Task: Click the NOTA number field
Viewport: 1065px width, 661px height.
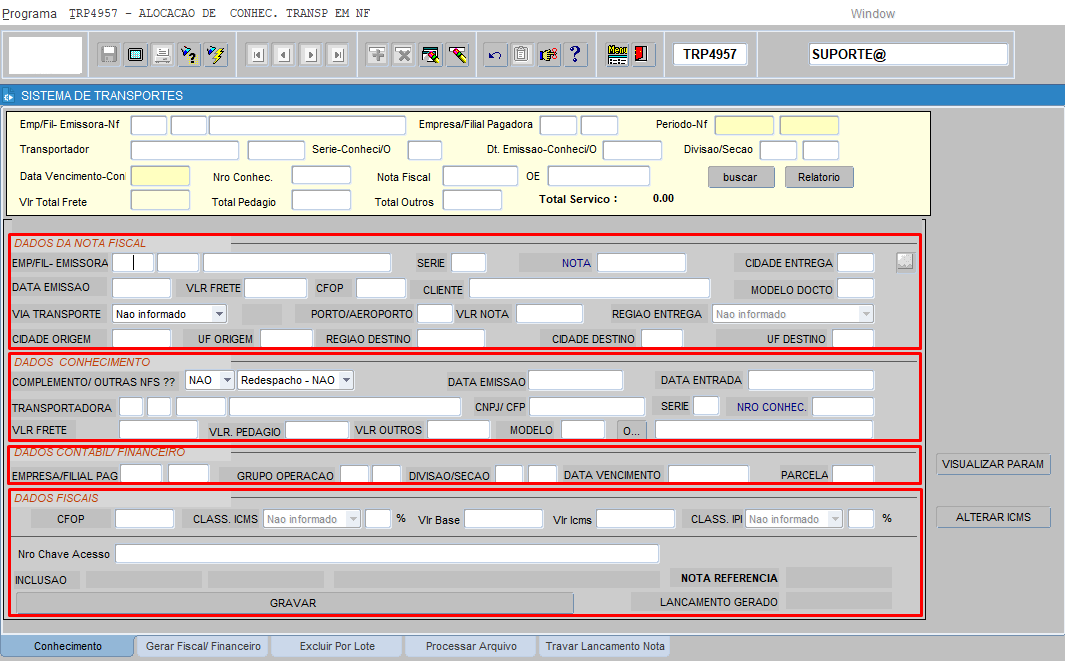Action: [642, 263]
